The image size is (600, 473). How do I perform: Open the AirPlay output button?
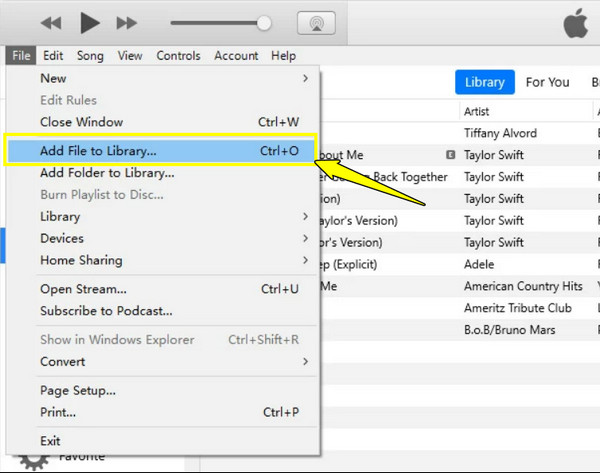point(316,23)
